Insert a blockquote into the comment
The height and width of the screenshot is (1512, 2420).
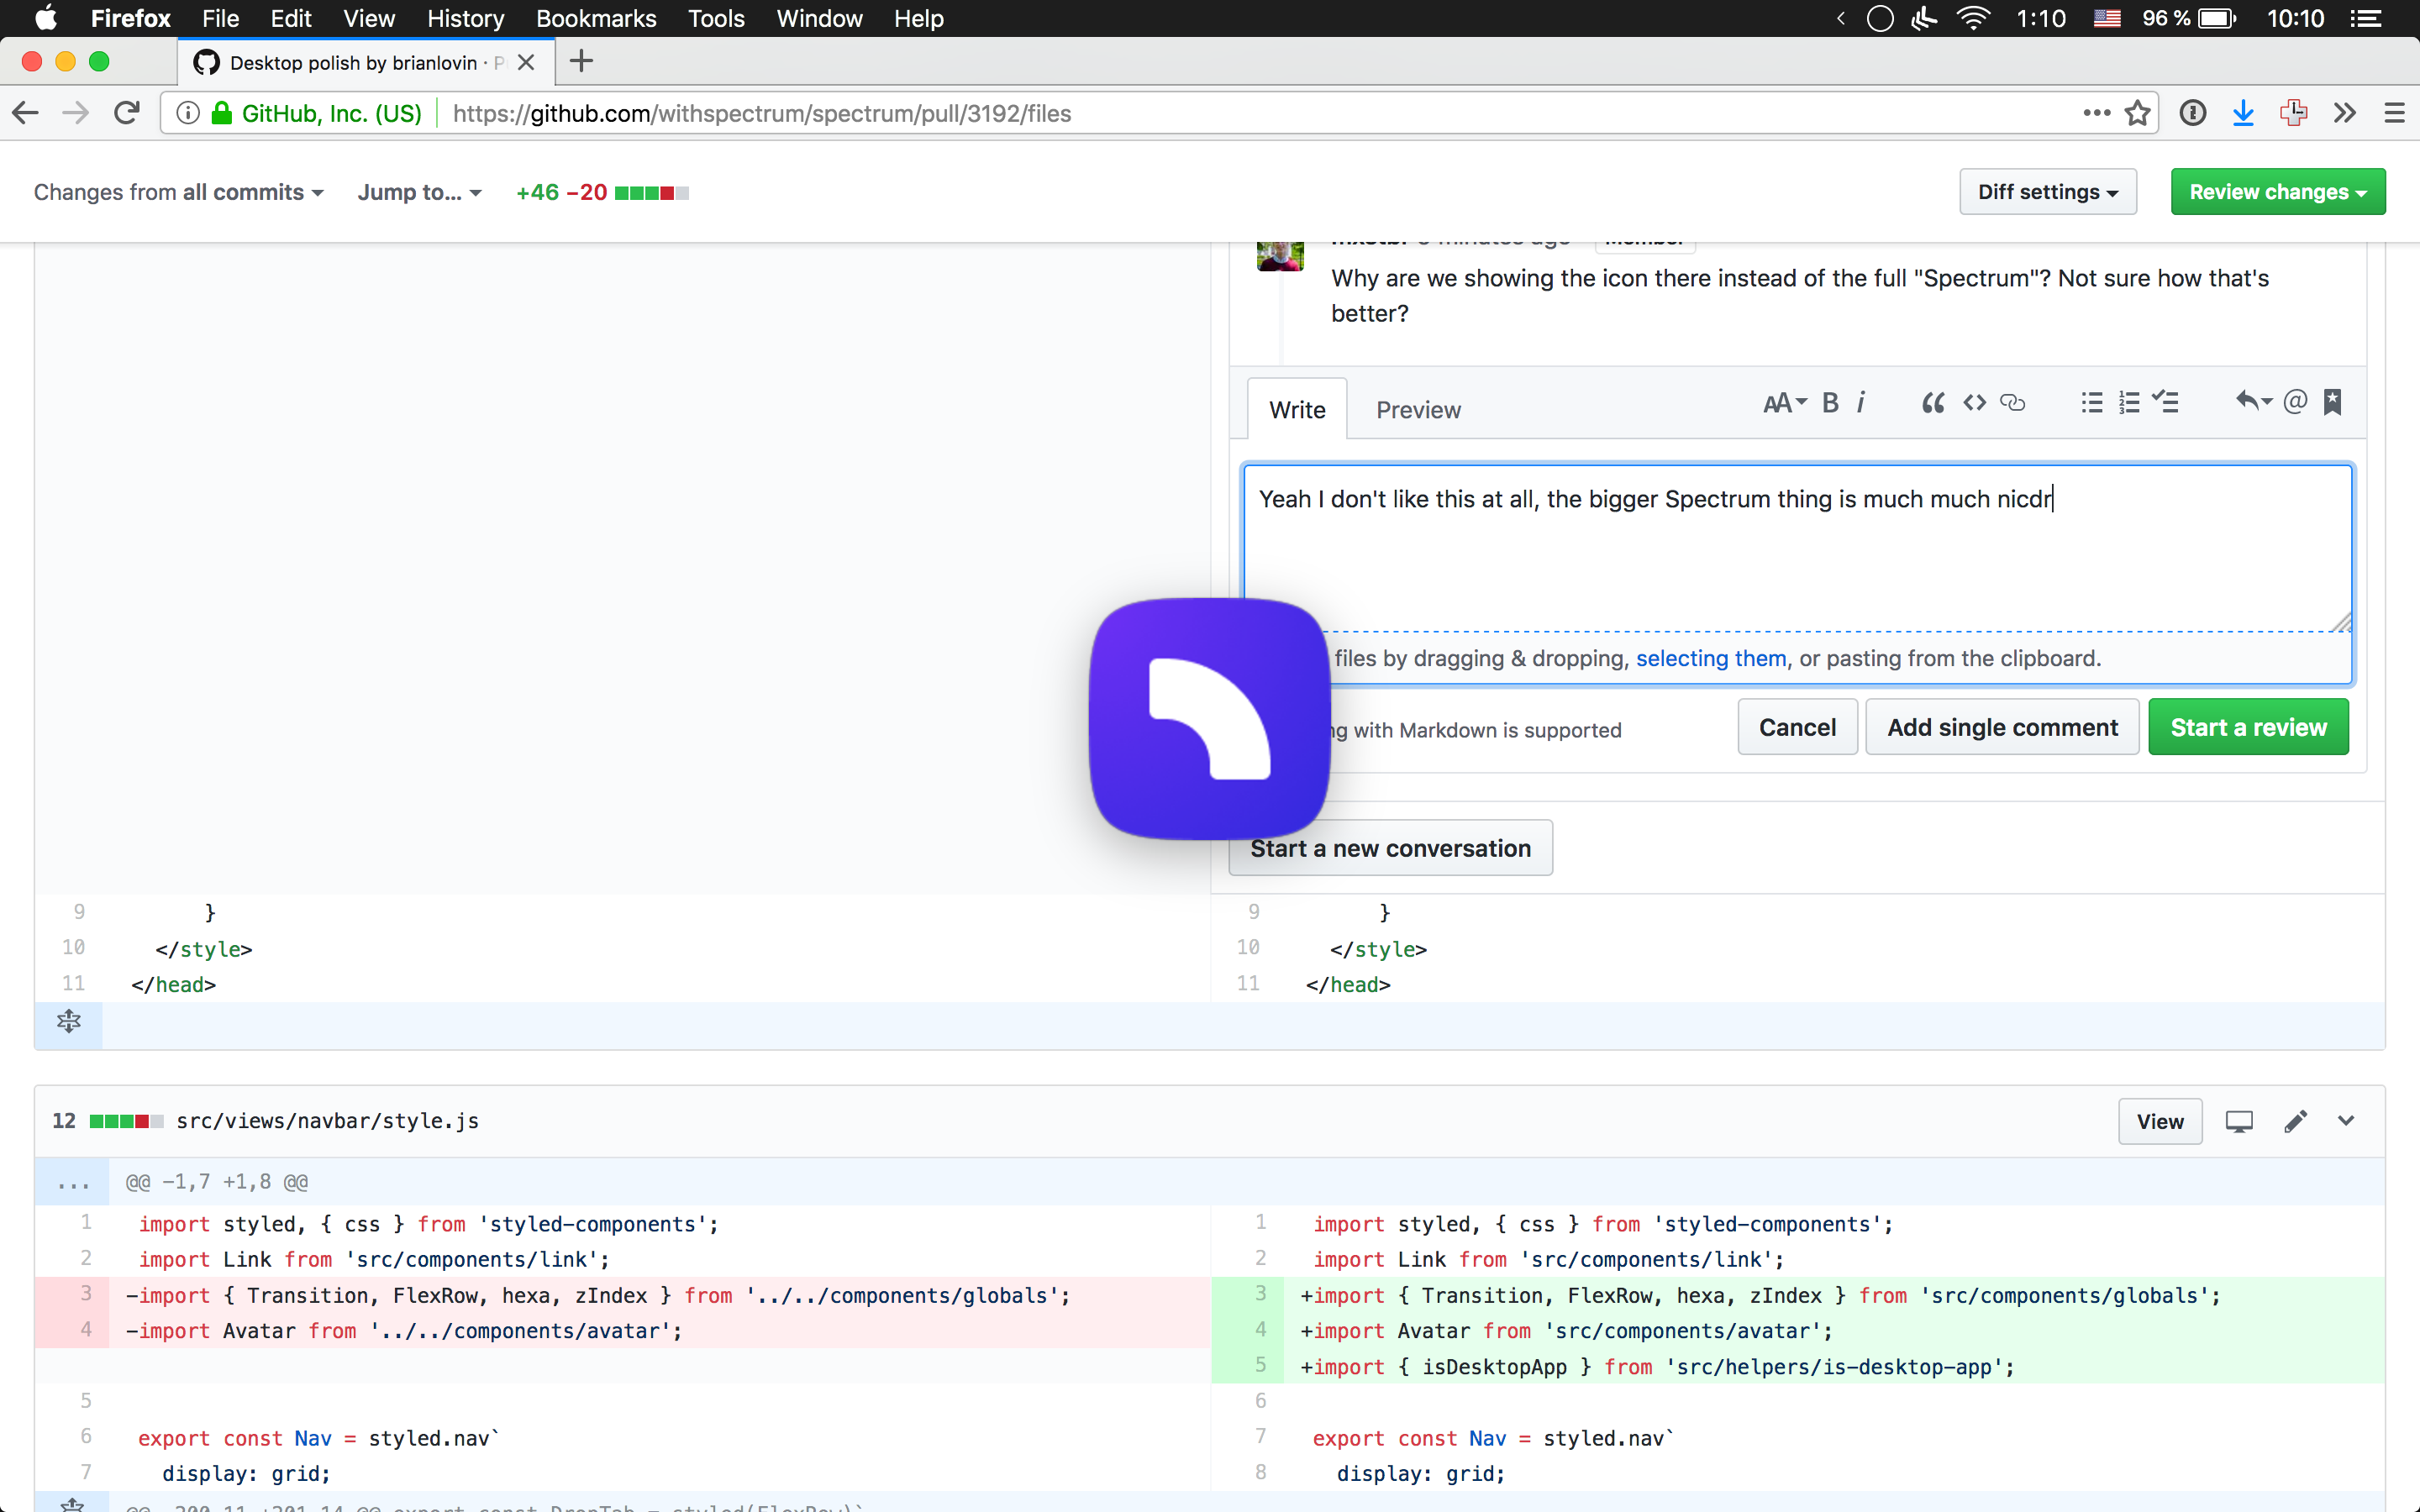(1932, 402)
